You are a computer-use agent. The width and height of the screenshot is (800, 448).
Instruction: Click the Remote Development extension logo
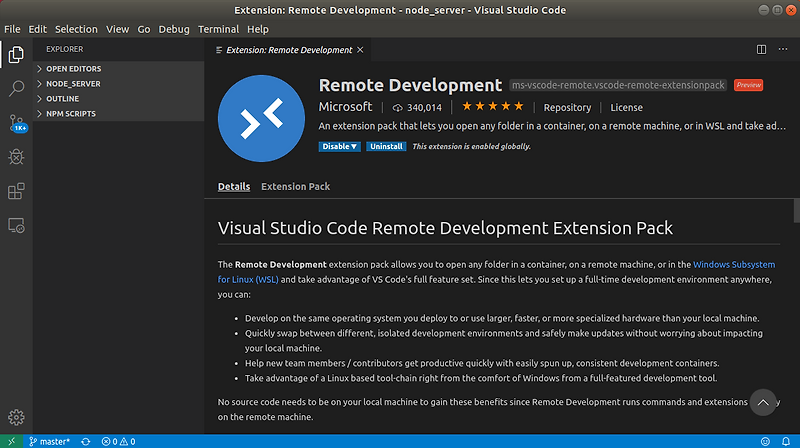tap(261, 118)
